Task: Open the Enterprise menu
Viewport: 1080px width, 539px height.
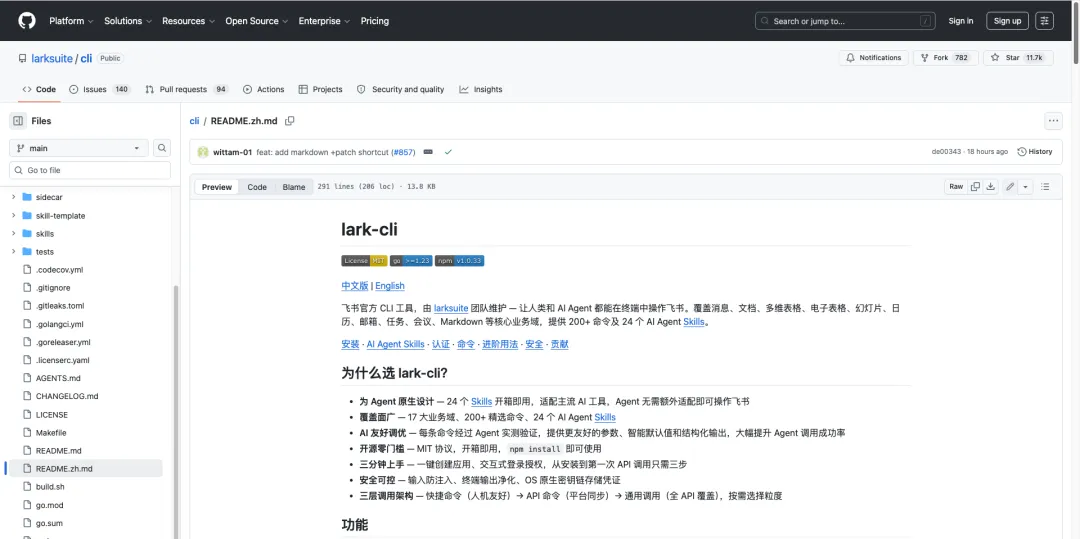Action: click(x=324, y=21)
